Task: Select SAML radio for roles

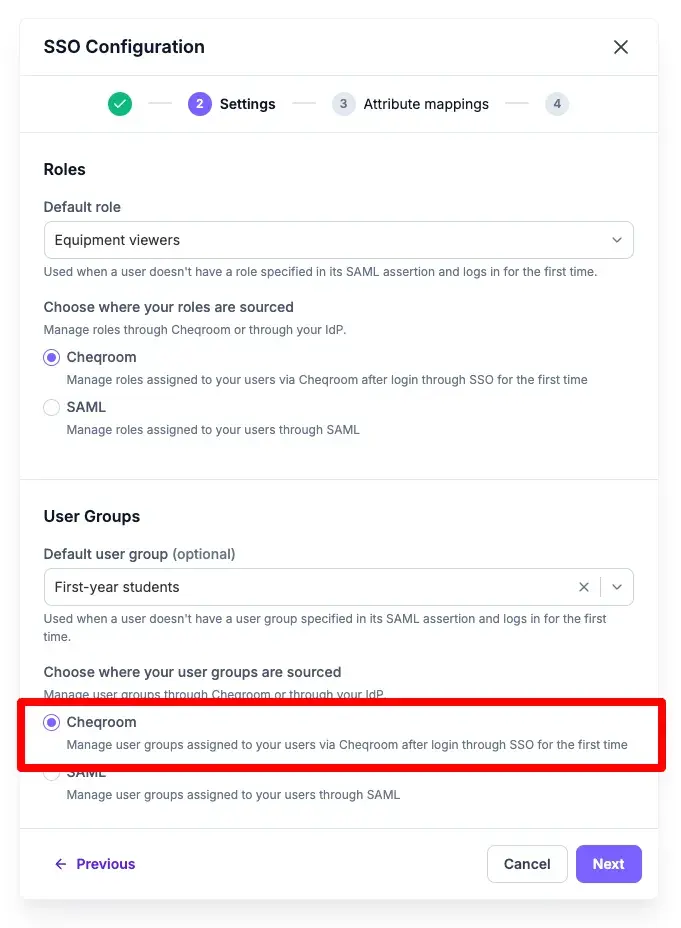Action: (x=51, y=407)
